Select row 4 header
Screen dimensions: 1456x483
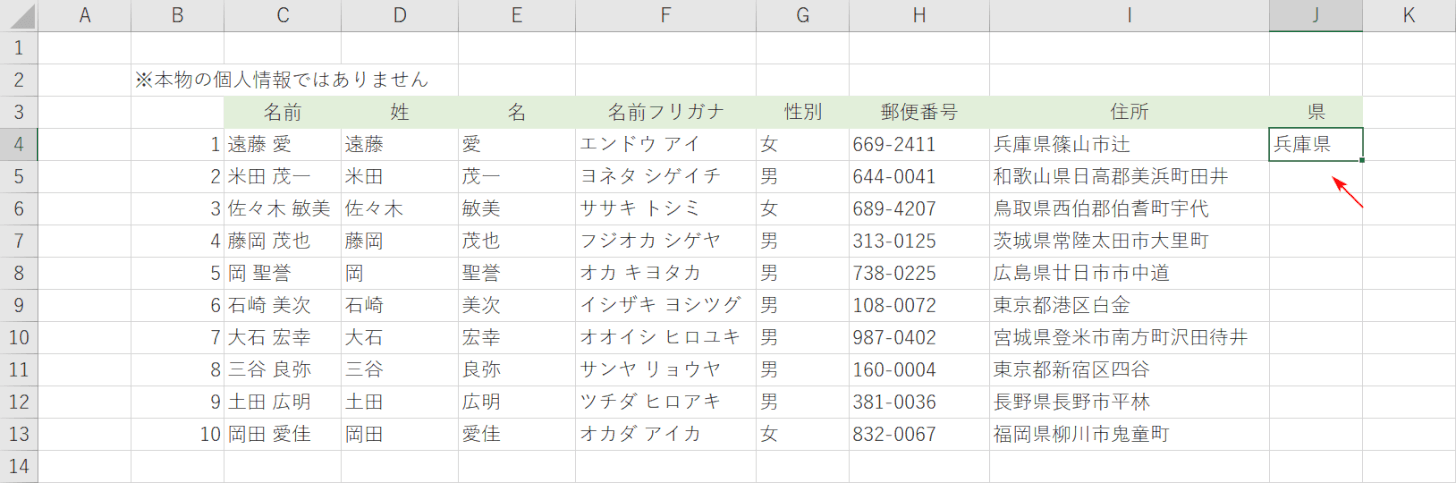19,144
